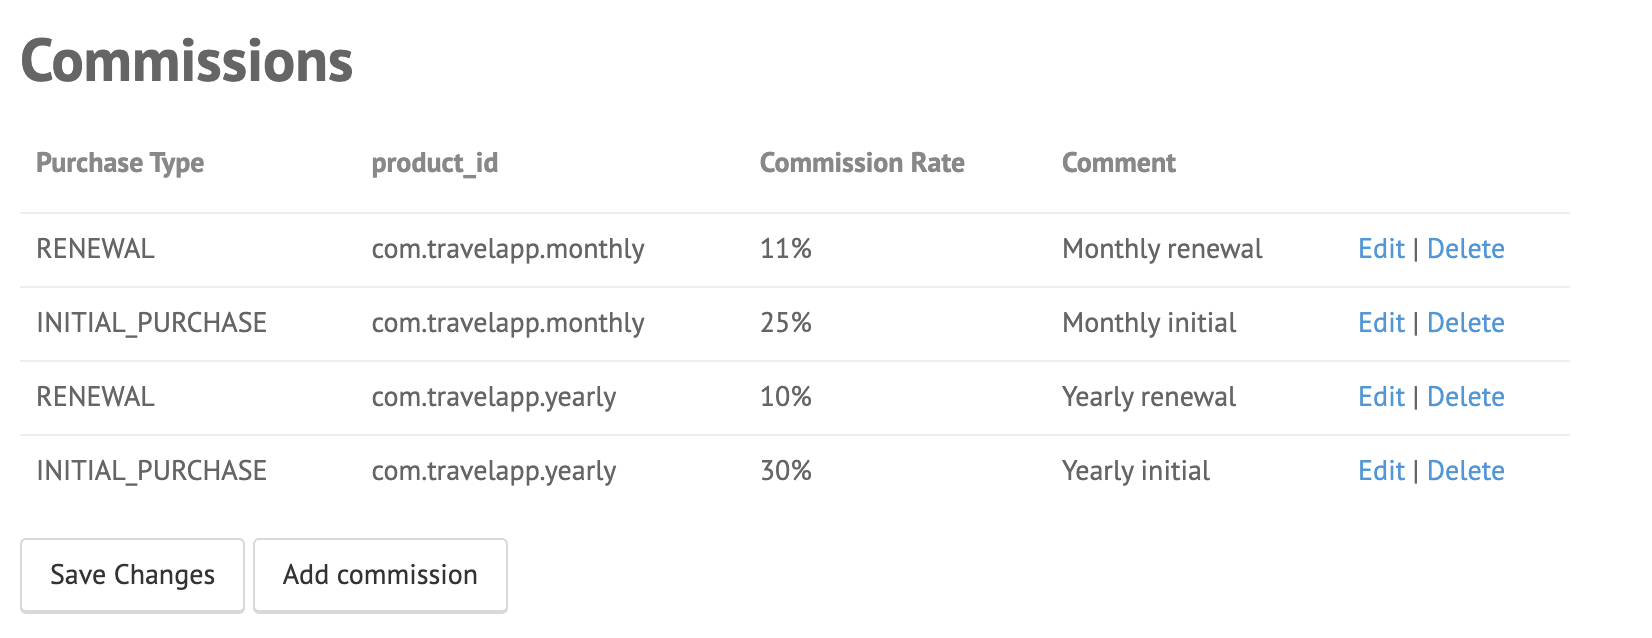Click the Add commission button
This screenshot has height=638, width=1652.
click(x=380, y=575)
